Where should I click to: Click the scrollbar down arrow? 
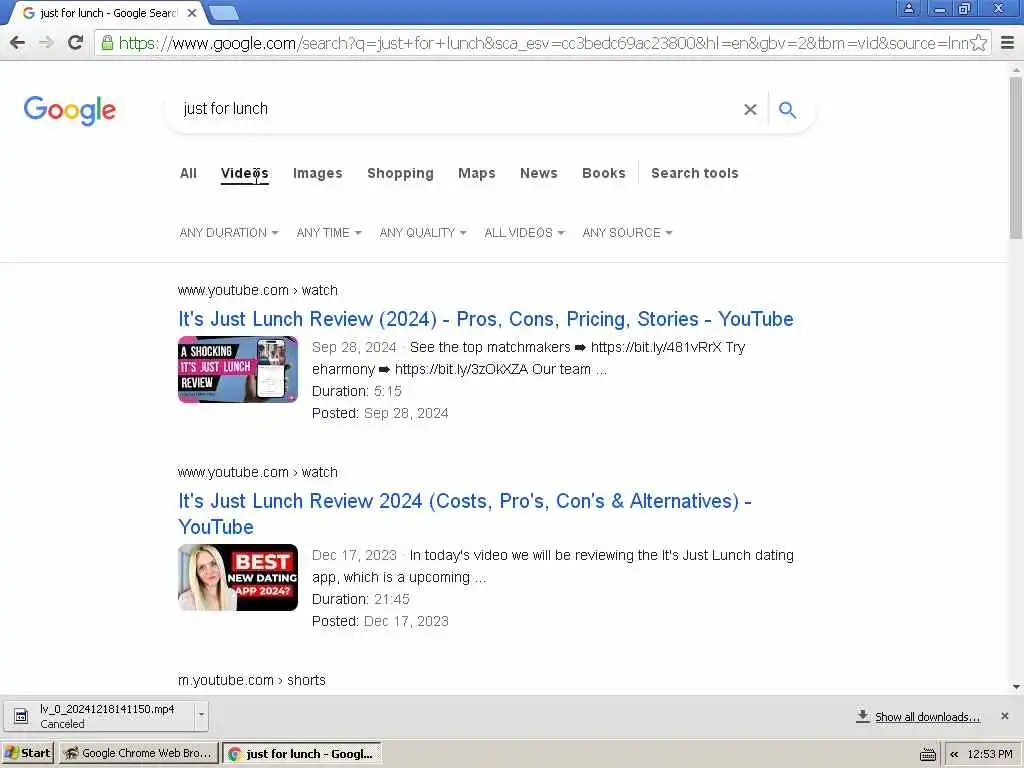click(1016, 686)
